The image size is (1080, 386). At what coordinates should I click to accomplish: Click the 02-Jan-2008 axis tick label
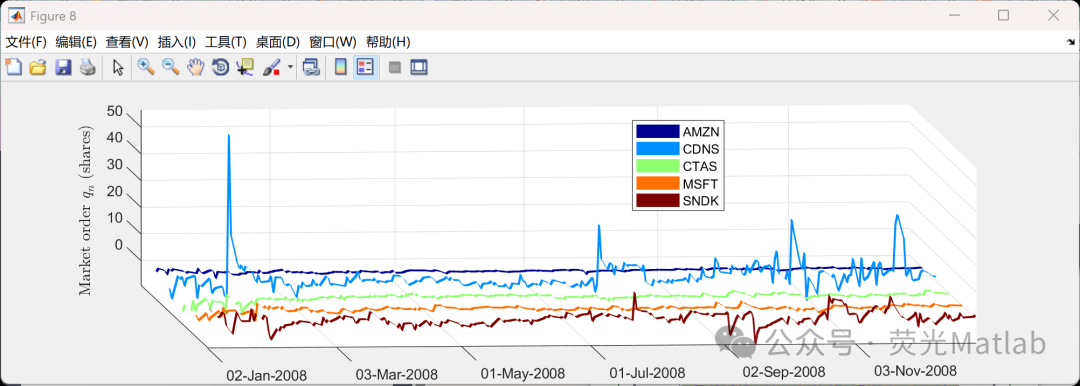coord(267,376)
